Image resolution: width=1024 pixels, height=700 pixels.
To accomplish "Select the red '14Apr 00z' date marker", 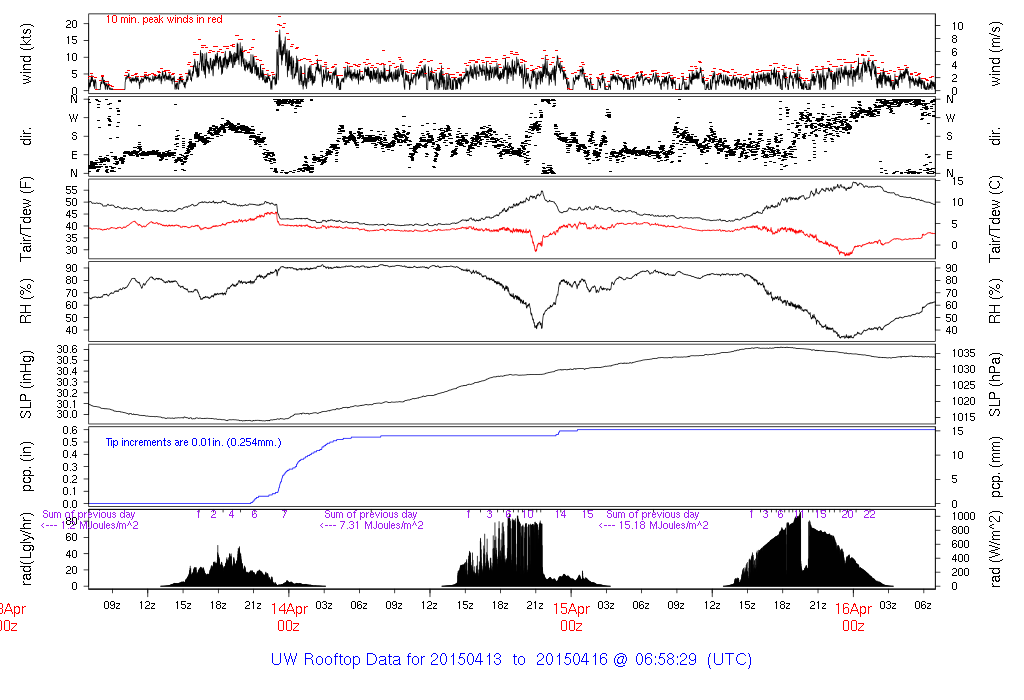I will click(289, 617).
